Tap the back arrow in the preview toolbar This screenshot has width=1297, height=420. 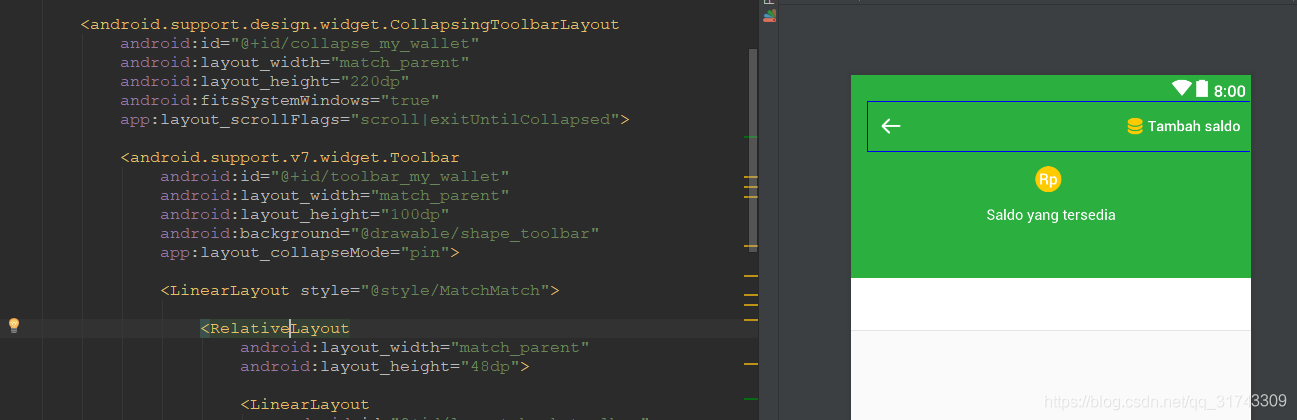891,126
